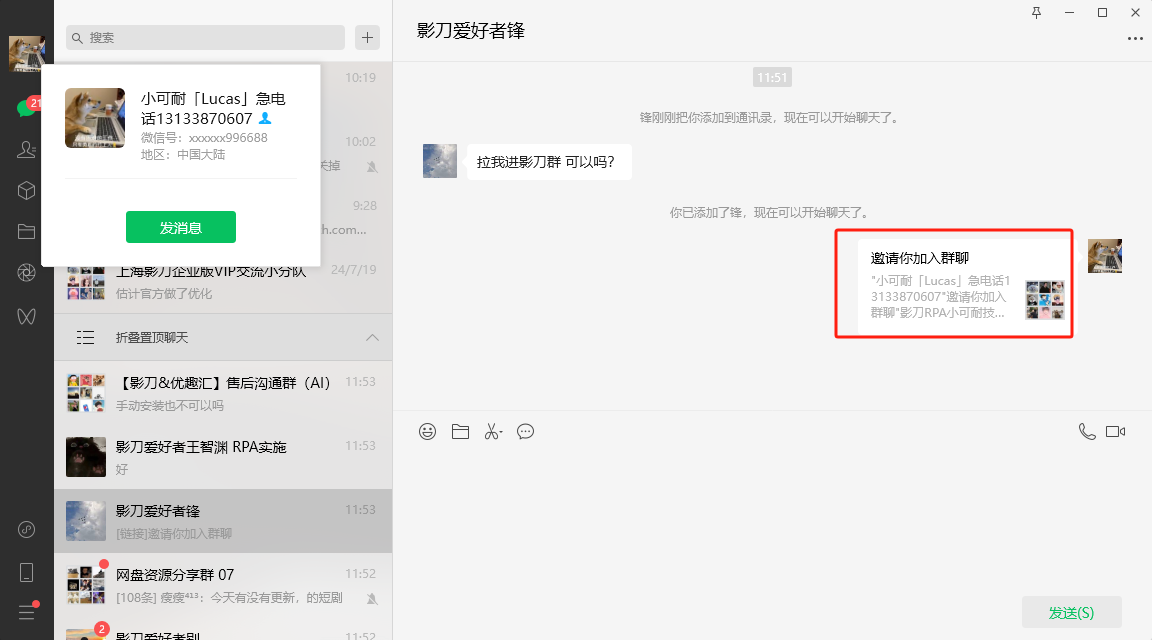The width and height of the screenshot is (1152, 640).
Task: Click 发消息 button on profile card
Action: point(181,227)
